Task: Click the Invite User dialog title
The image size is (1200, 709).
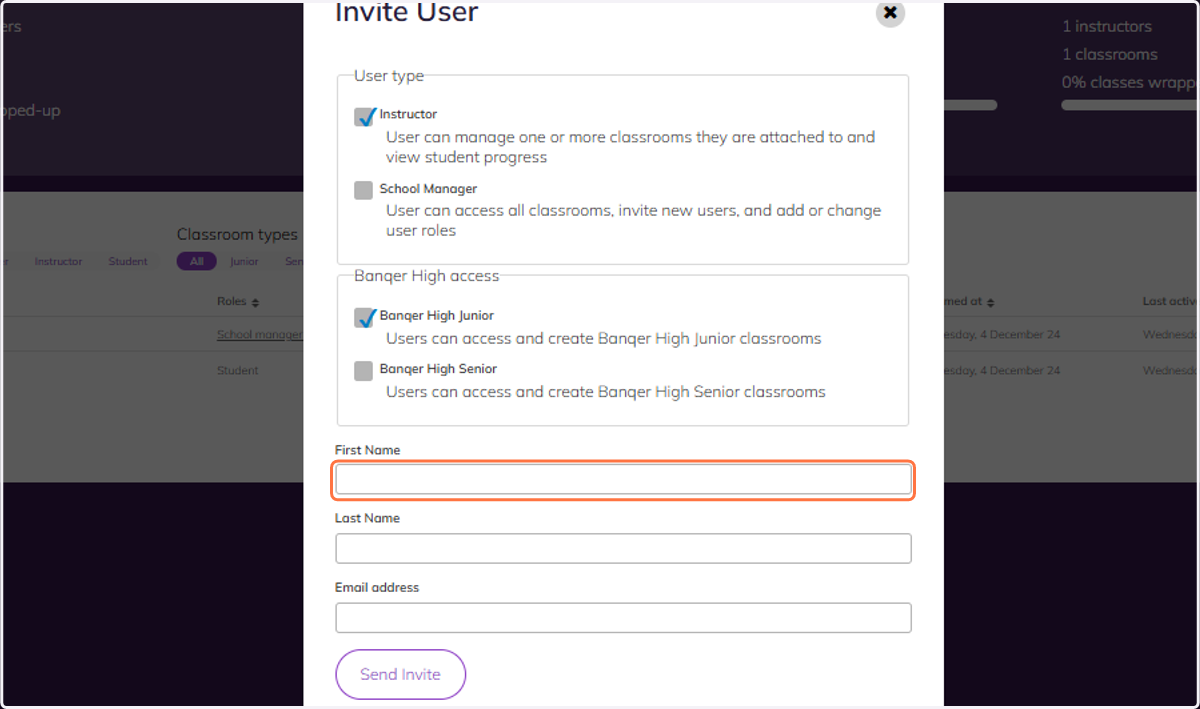Action: pos(406,13)
